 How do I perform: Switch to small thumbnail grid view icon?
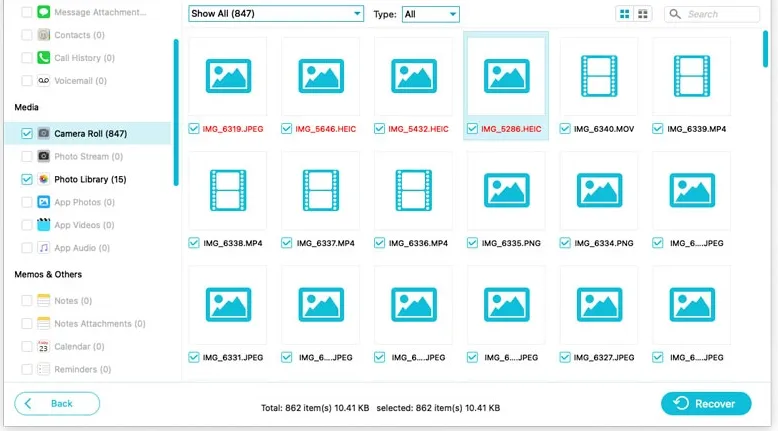coord(643,14)
